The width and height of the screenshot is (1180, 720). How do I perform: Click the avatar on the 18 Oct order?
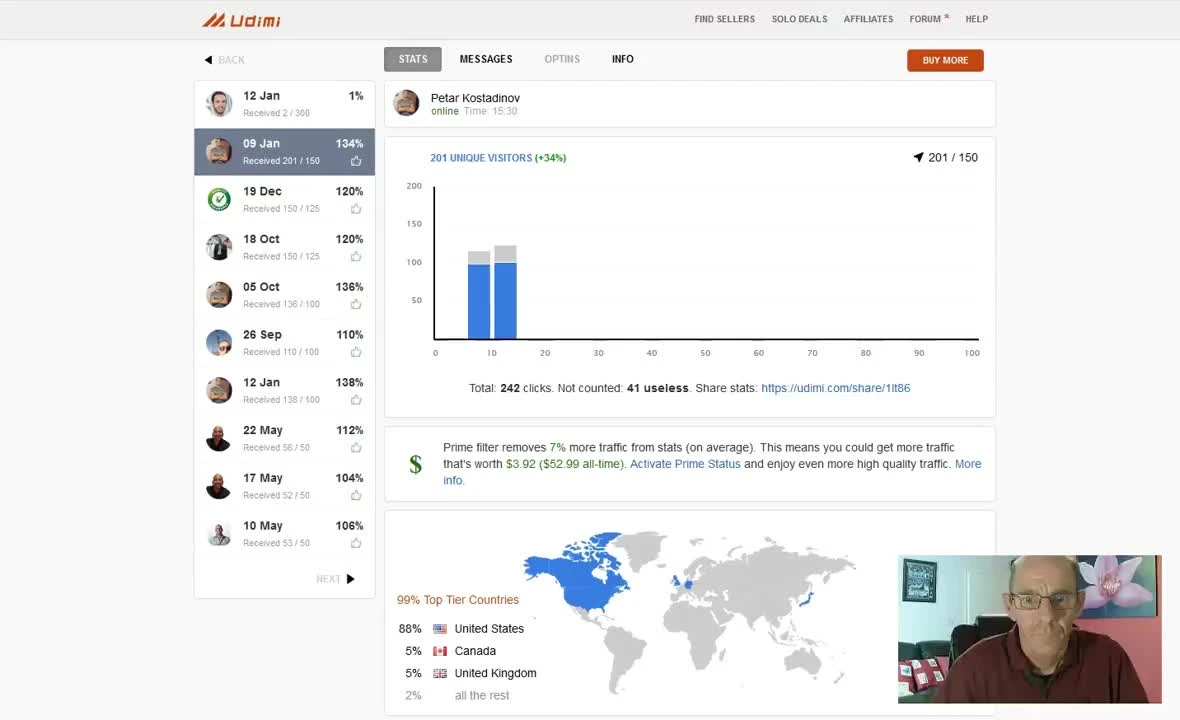click(219, 247)
